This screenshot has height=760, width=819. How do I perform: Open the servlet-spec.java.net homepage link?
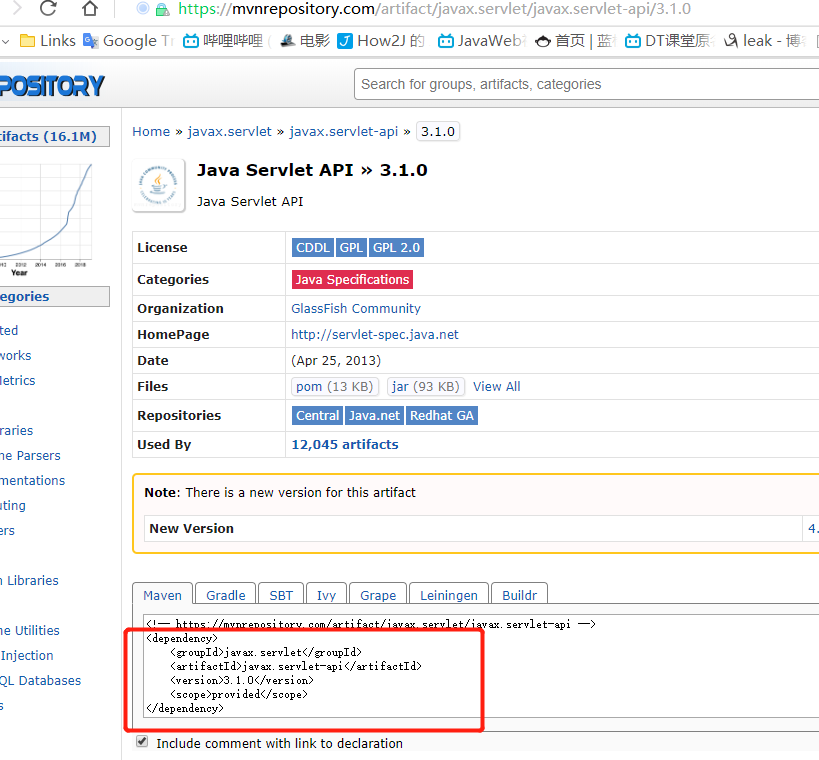tap(375, 335)
